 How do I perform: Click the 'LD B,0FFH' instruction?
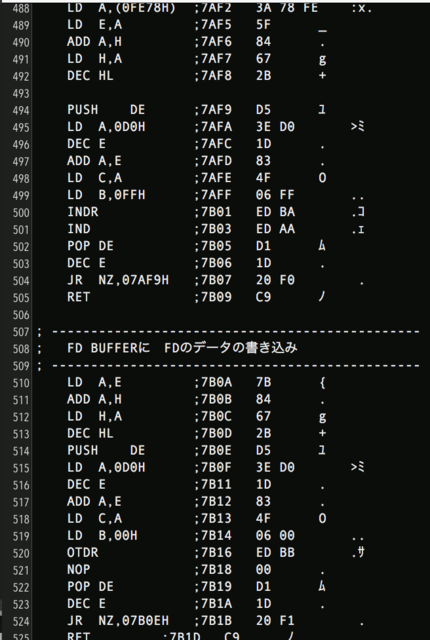click(106, 195)
